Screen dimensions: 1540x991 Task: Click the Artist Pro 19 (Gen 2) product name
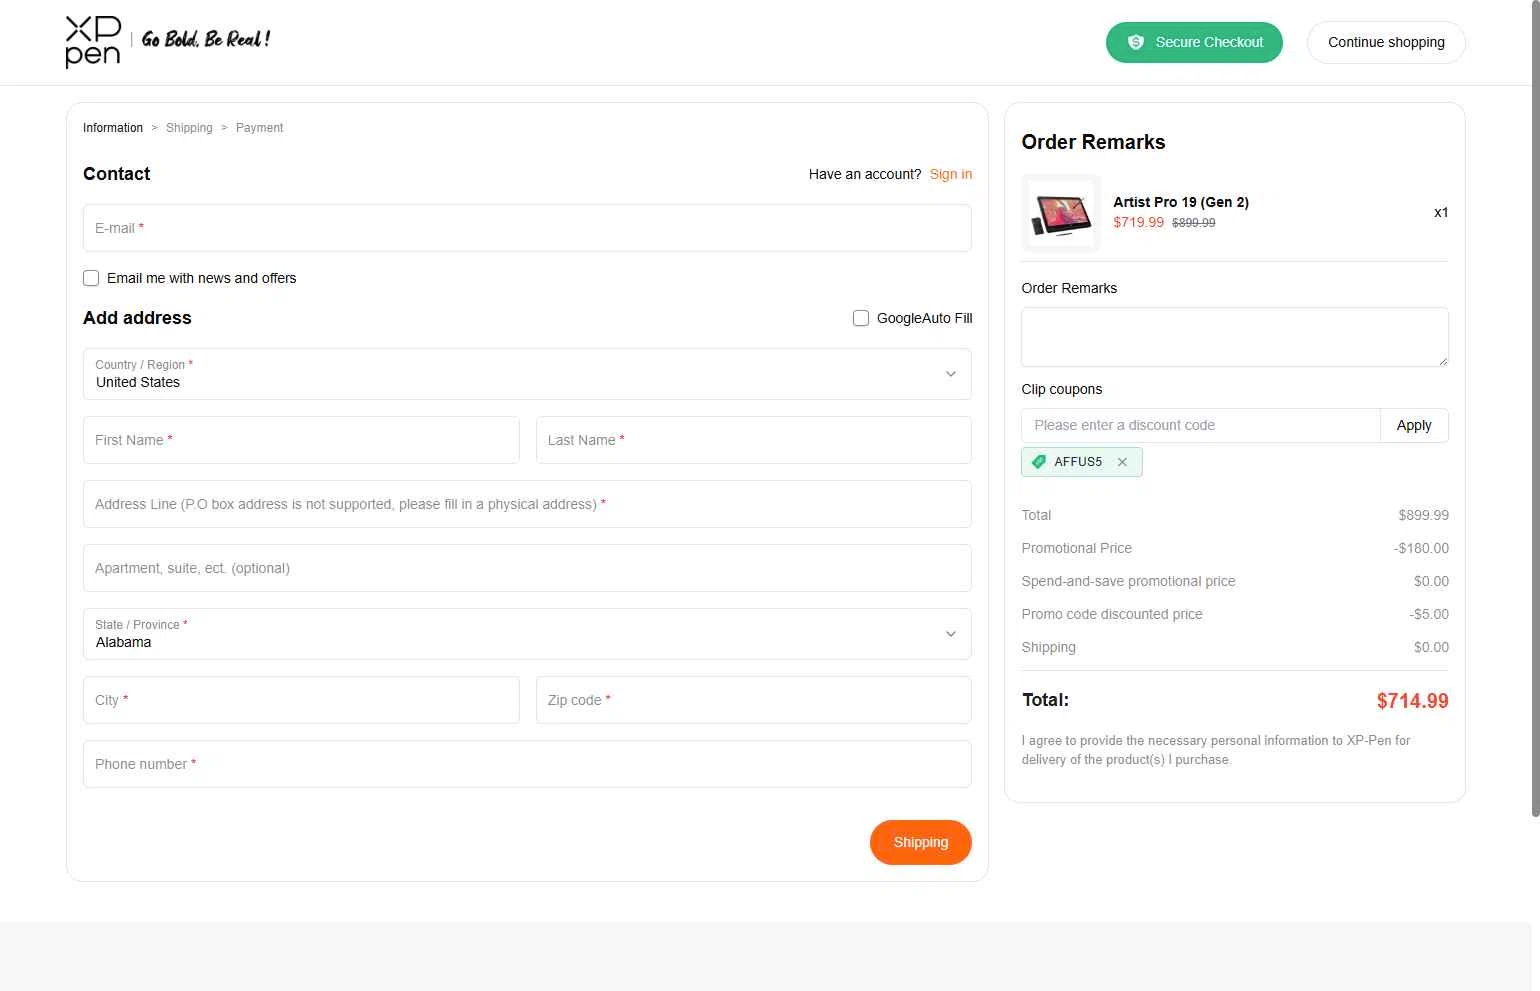1181,202
